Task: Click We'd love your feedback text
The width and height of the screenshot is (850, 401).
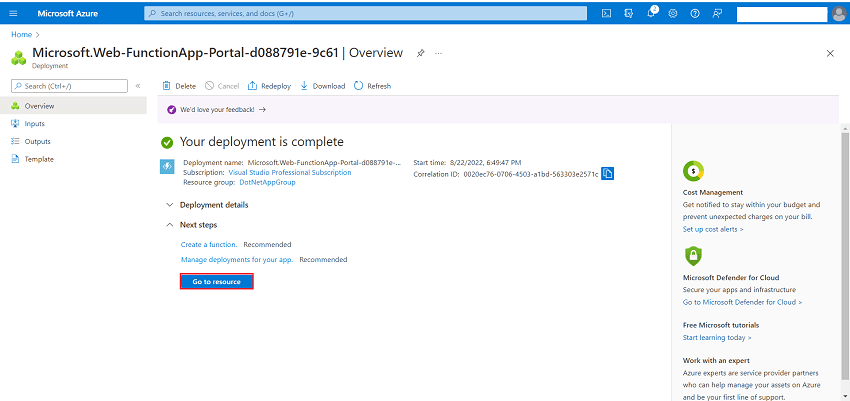Action: click(217, 109)
